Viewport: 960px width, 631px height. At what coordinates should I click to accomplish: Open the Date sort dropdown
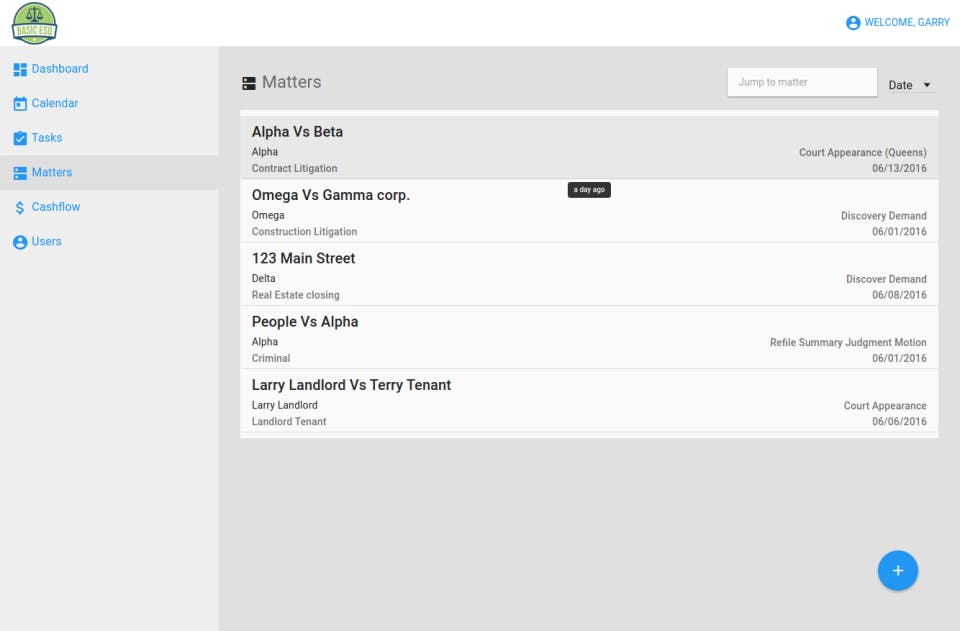tap(910, 85)
